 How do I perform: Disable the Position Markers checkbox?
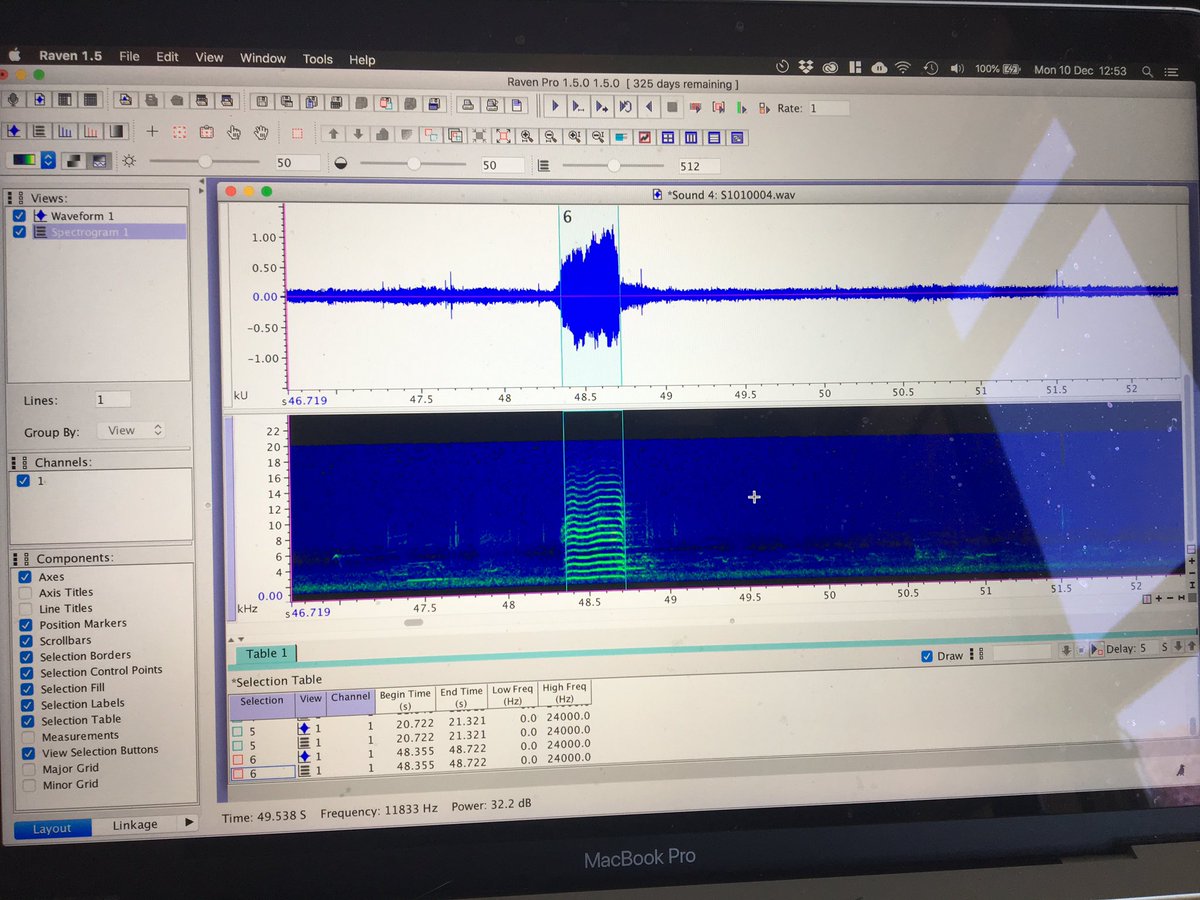point(25,624)
